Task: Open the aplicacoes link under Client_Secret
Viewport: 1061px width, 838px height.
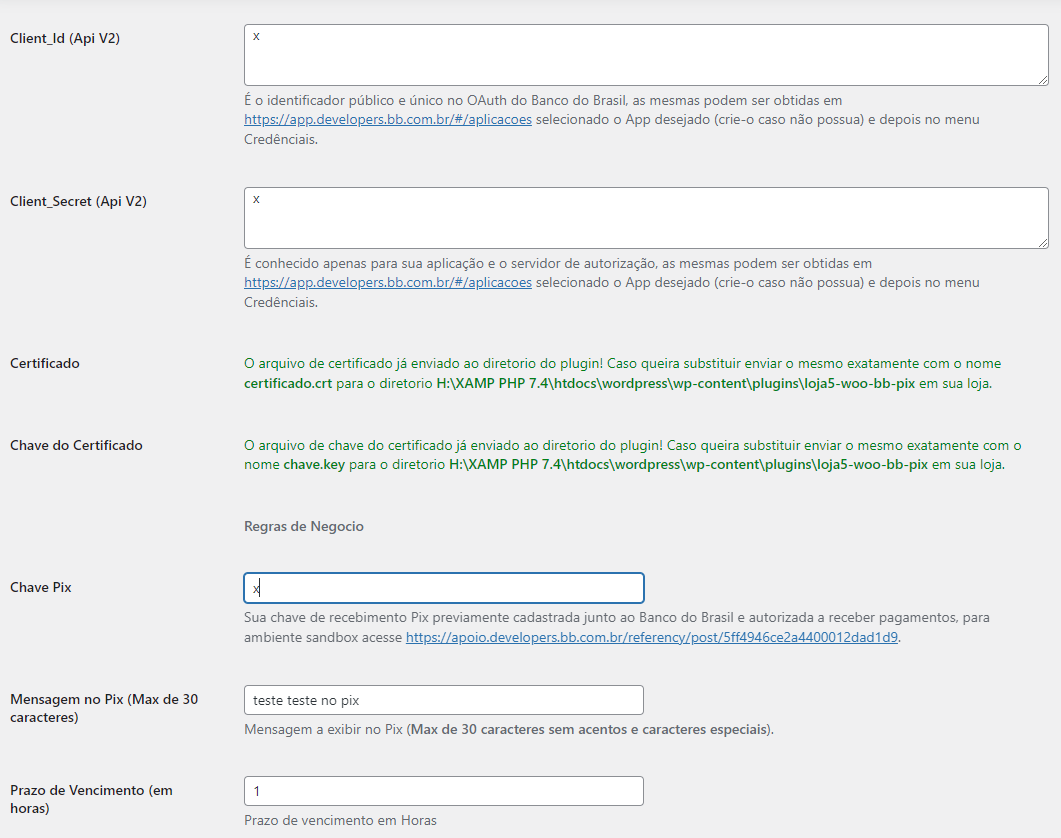Action: tap(388, 282)
